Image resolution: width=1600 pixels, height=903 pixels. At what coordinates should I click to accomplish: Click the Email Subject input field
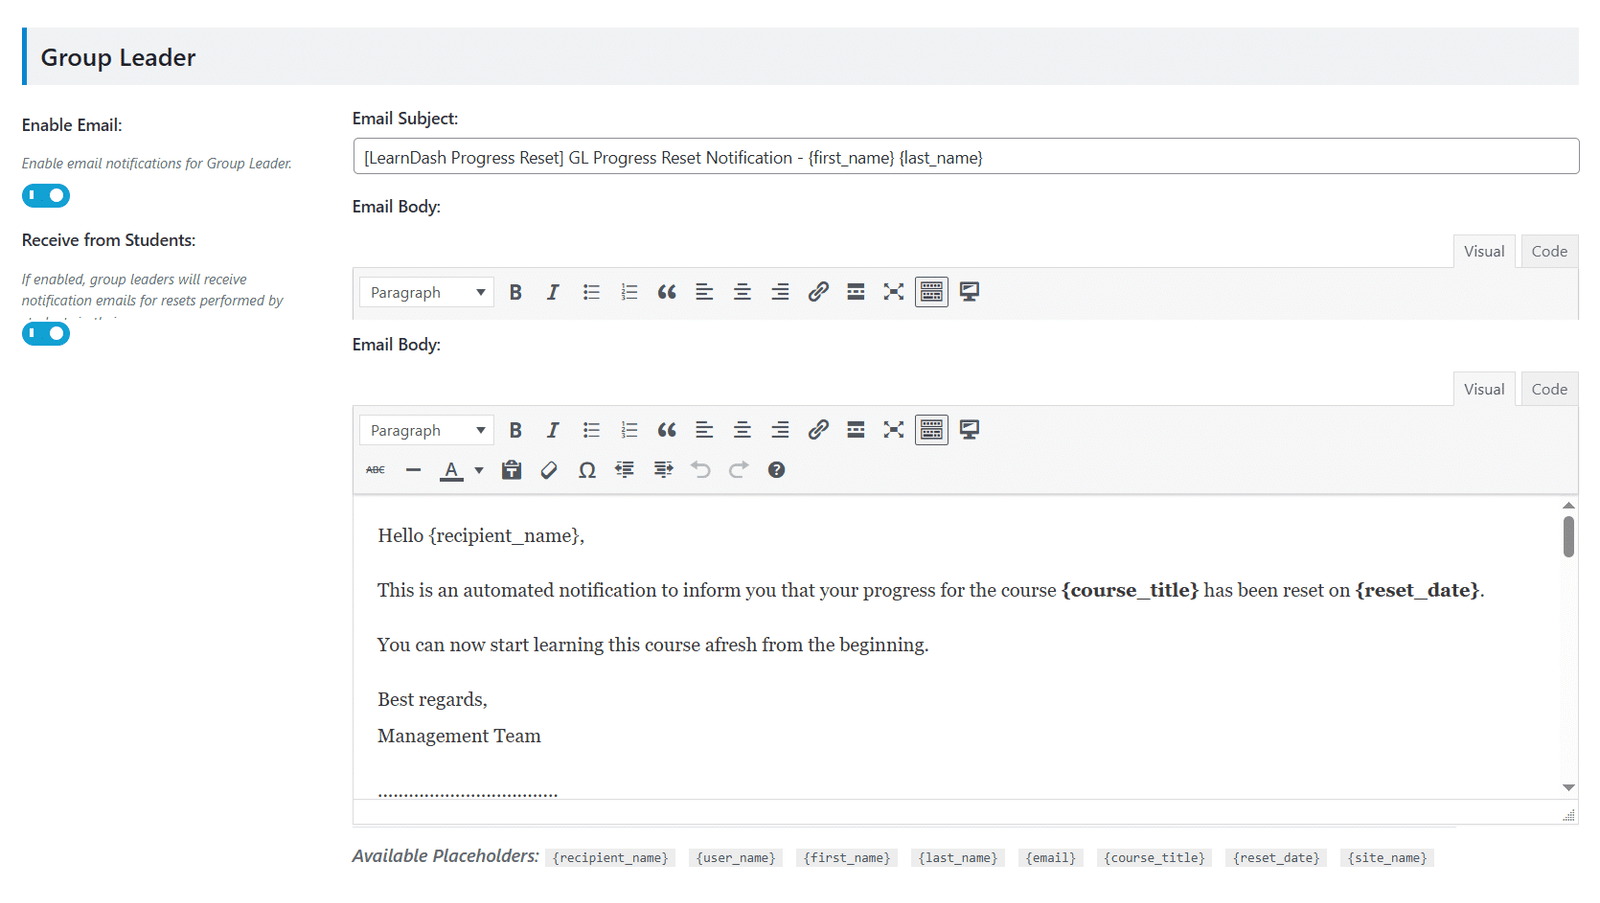[x=966, y=157]
